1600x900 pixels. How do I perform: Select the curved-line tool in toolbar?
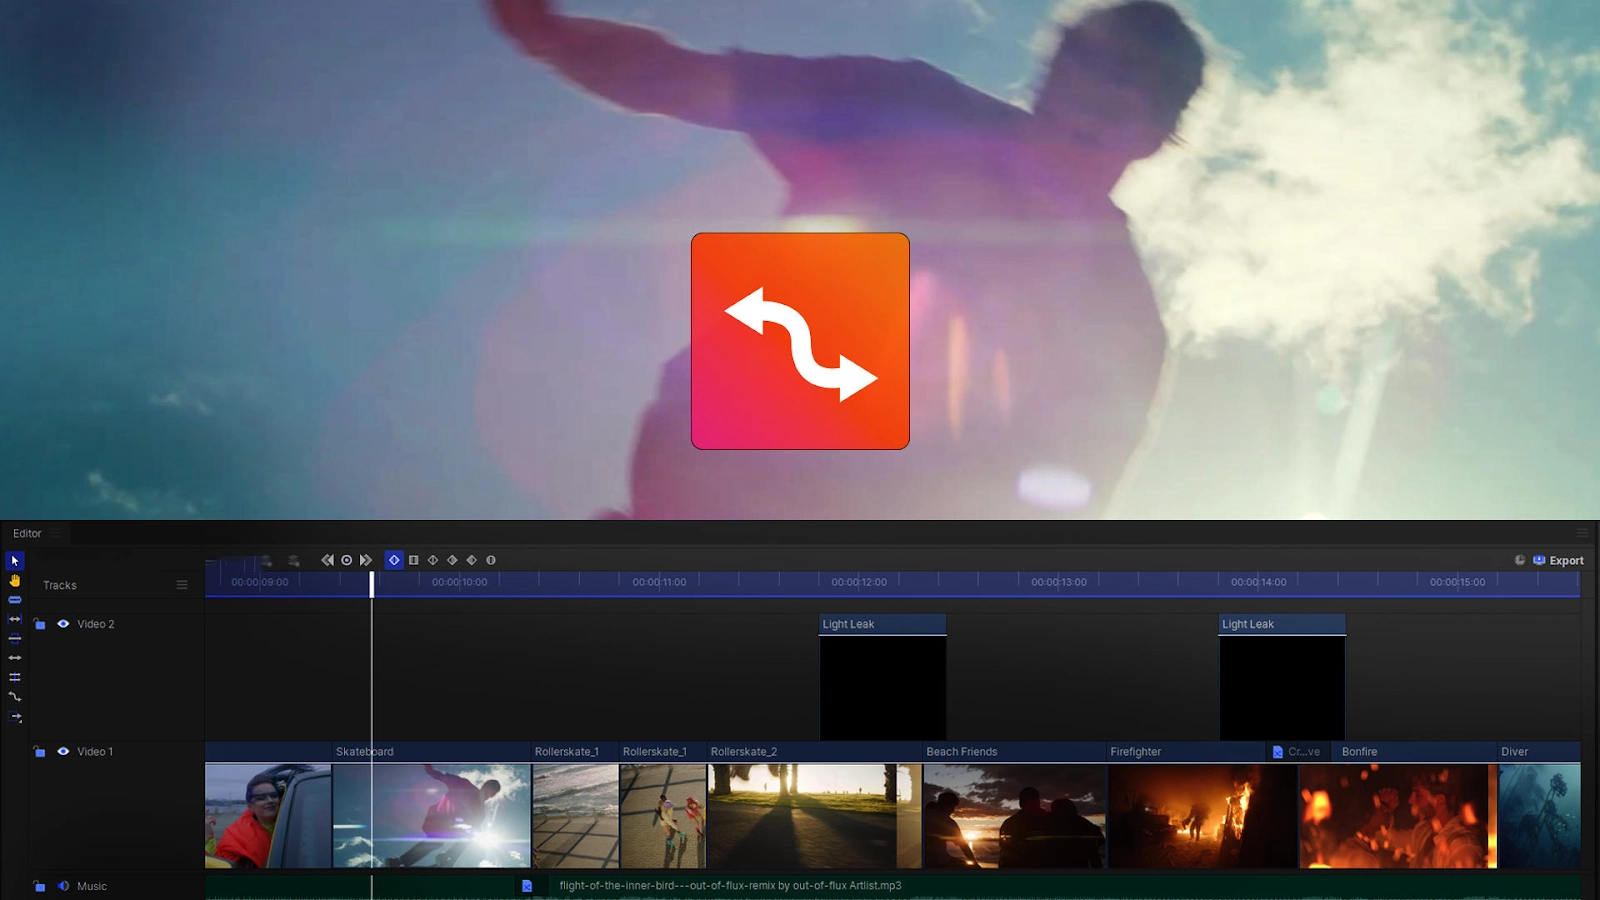click(15, 697)
